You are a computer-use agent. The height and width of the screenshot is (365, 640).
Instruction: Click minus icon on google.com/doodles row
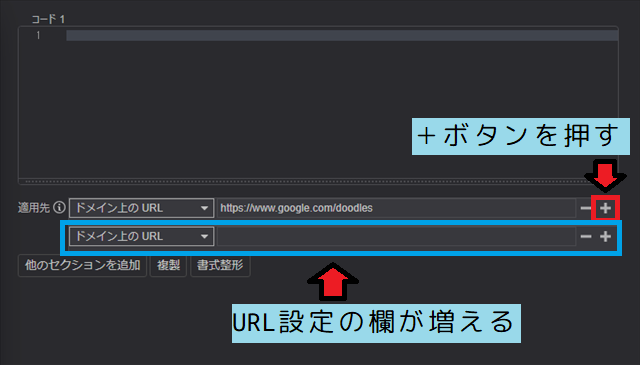pyautogui.click(x=586, y=208)
